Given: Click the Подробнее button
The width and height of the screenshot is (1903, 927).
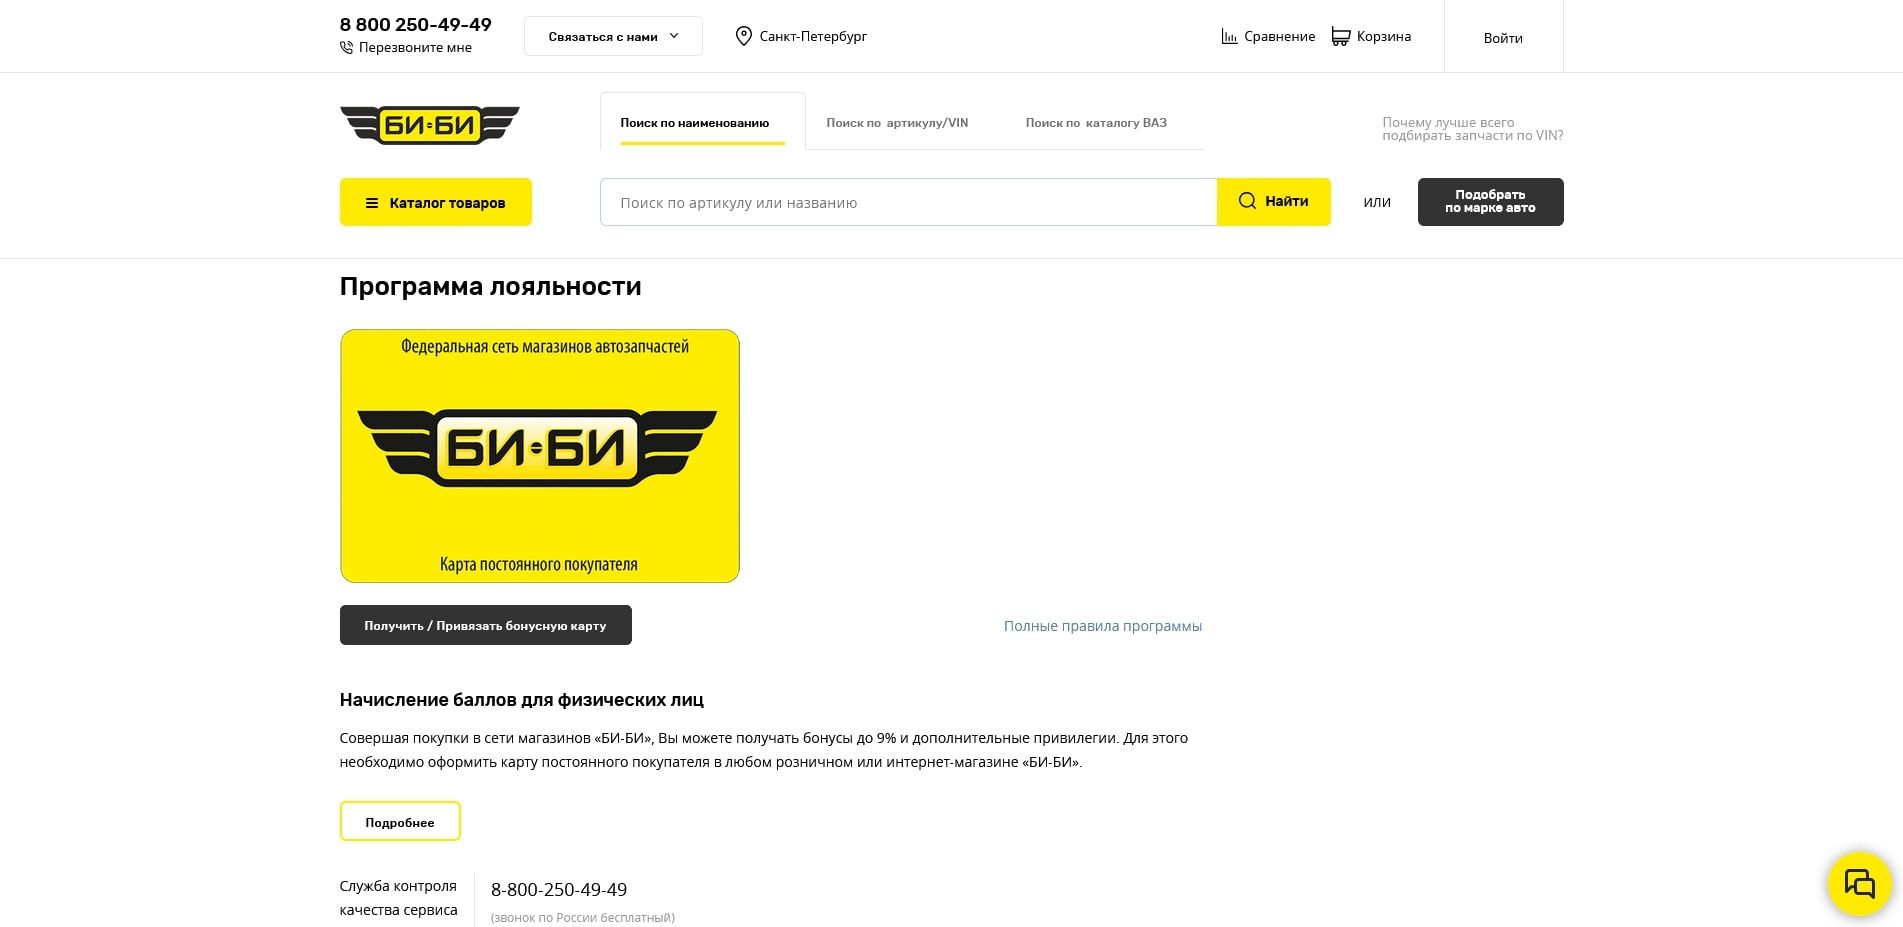Looking at the screenshot, I should click(x=400, y=822).
